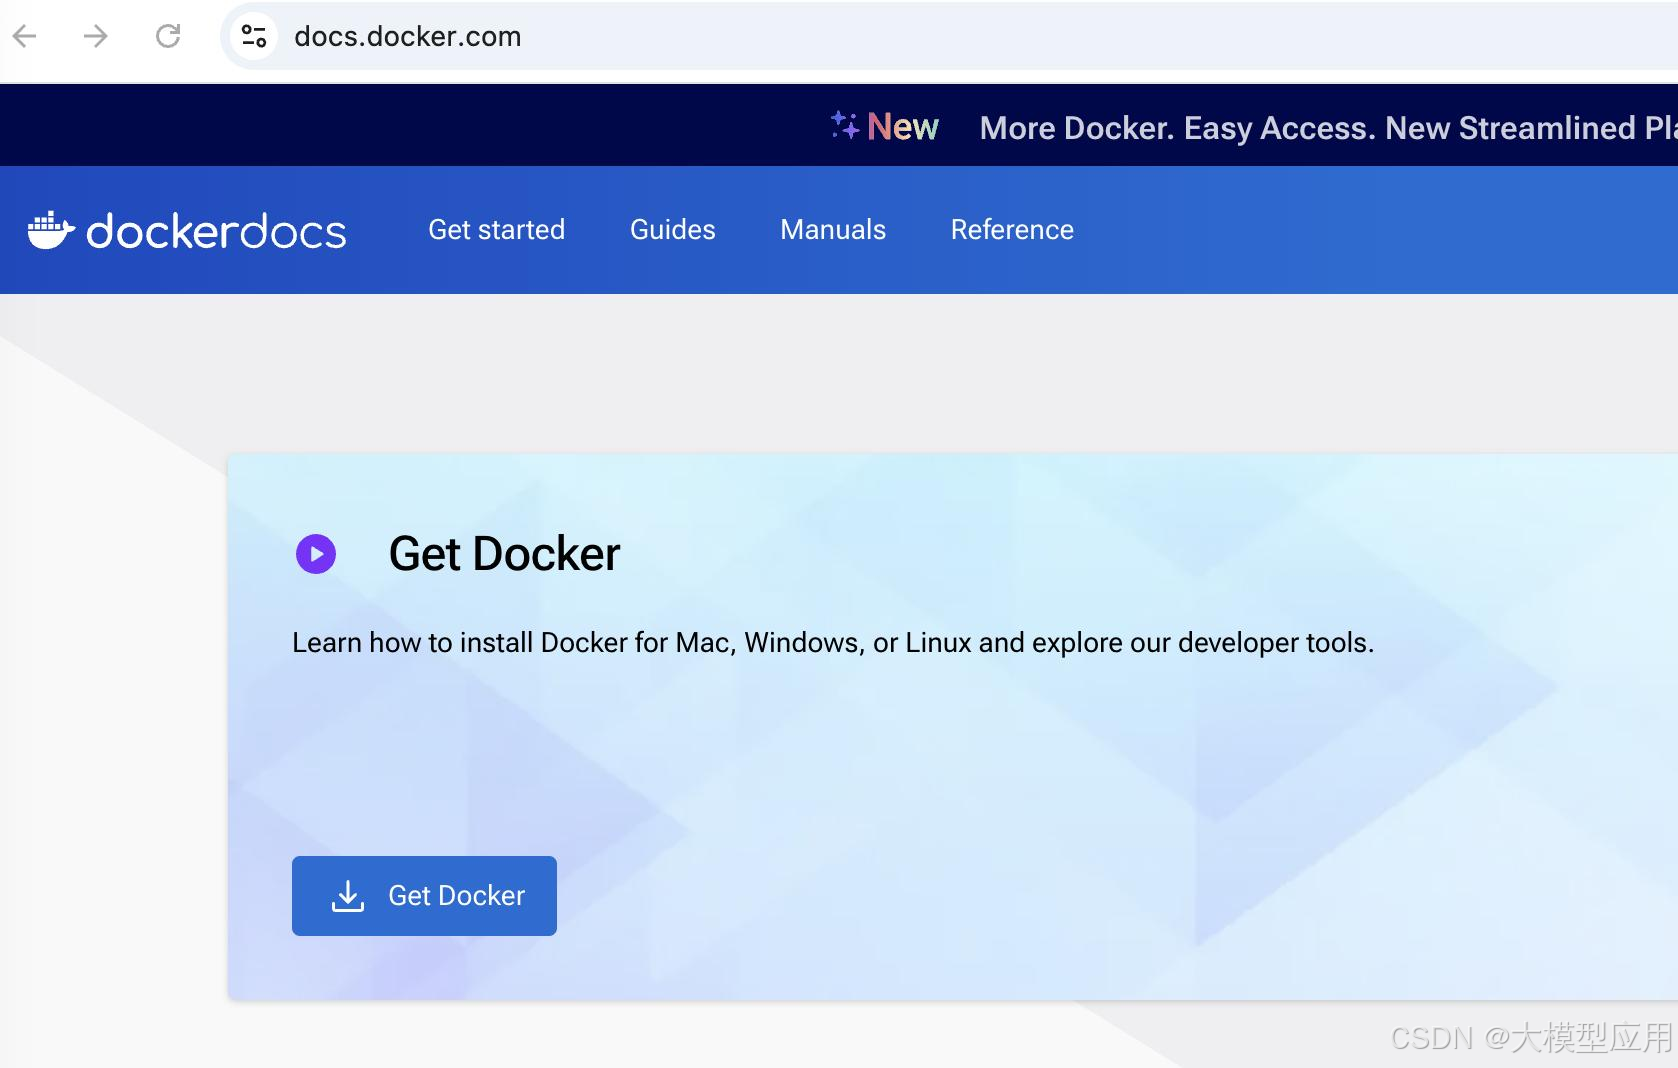Click the docs.docker.com address bar
The height and width of the screenshot is (1068, 1678).
coord(949,37)
